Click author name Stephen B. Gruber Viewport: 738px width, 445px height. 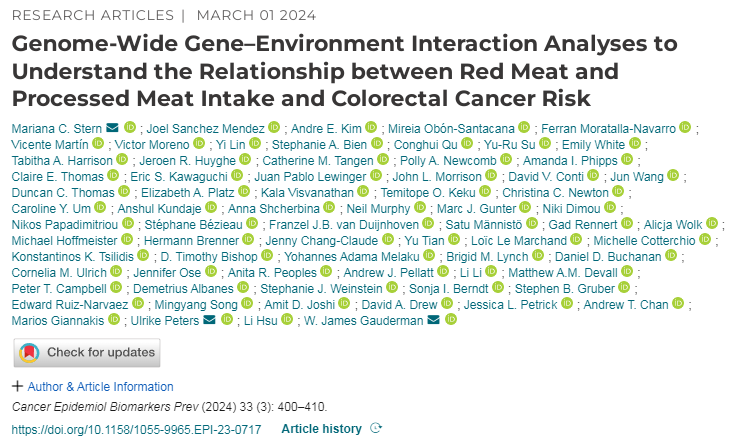565,289
